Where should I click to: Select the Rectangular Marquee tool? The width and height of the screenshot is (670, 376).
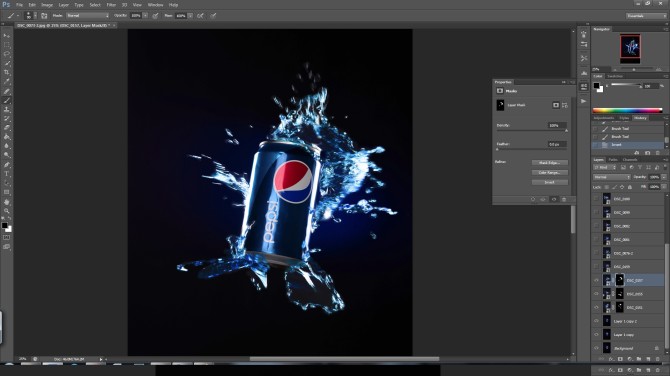(6, 45)
